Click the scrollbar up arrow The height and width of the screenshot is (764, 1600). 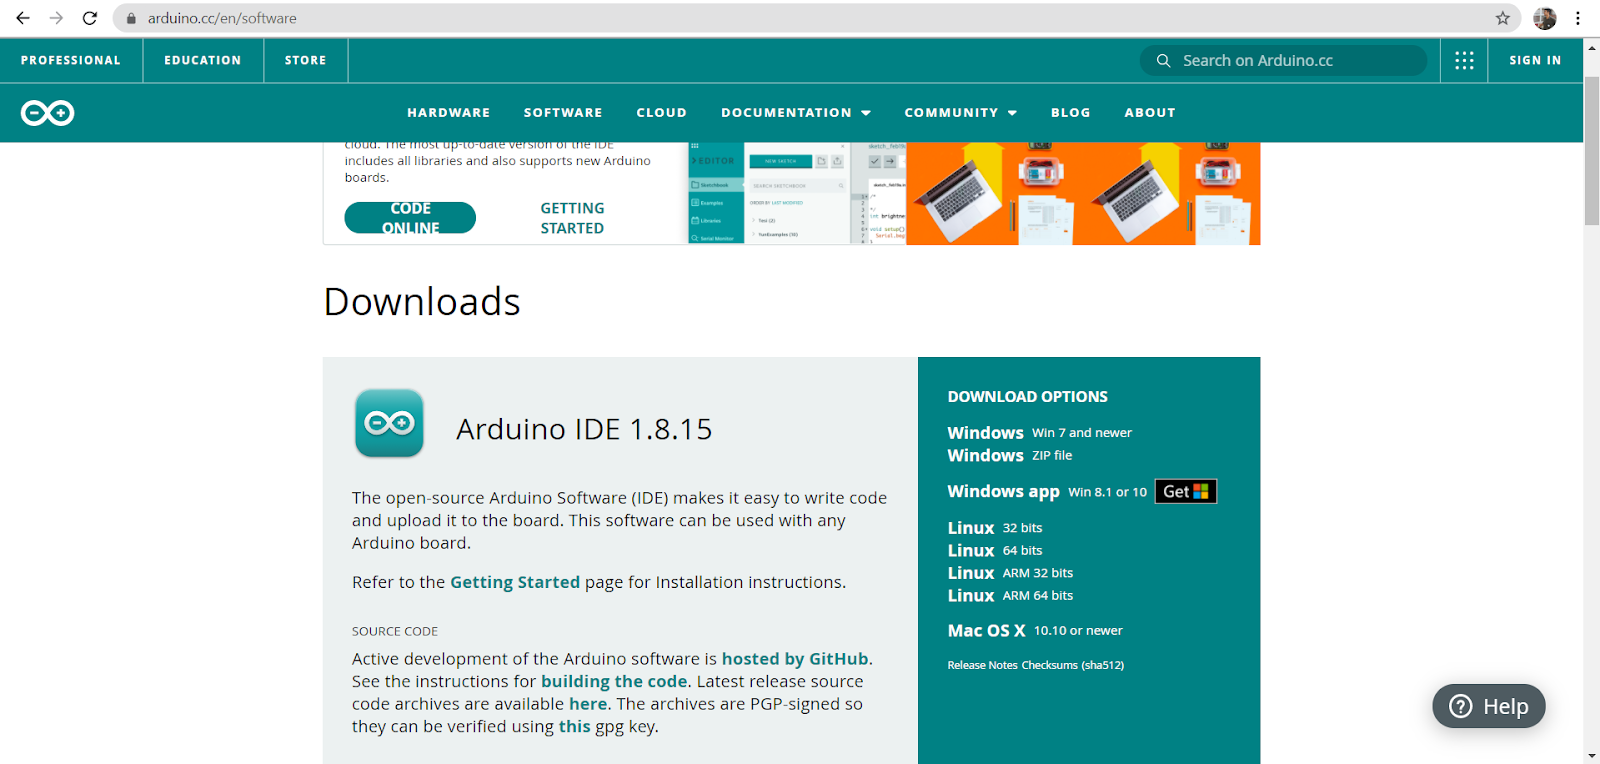tap(1592, 46)
